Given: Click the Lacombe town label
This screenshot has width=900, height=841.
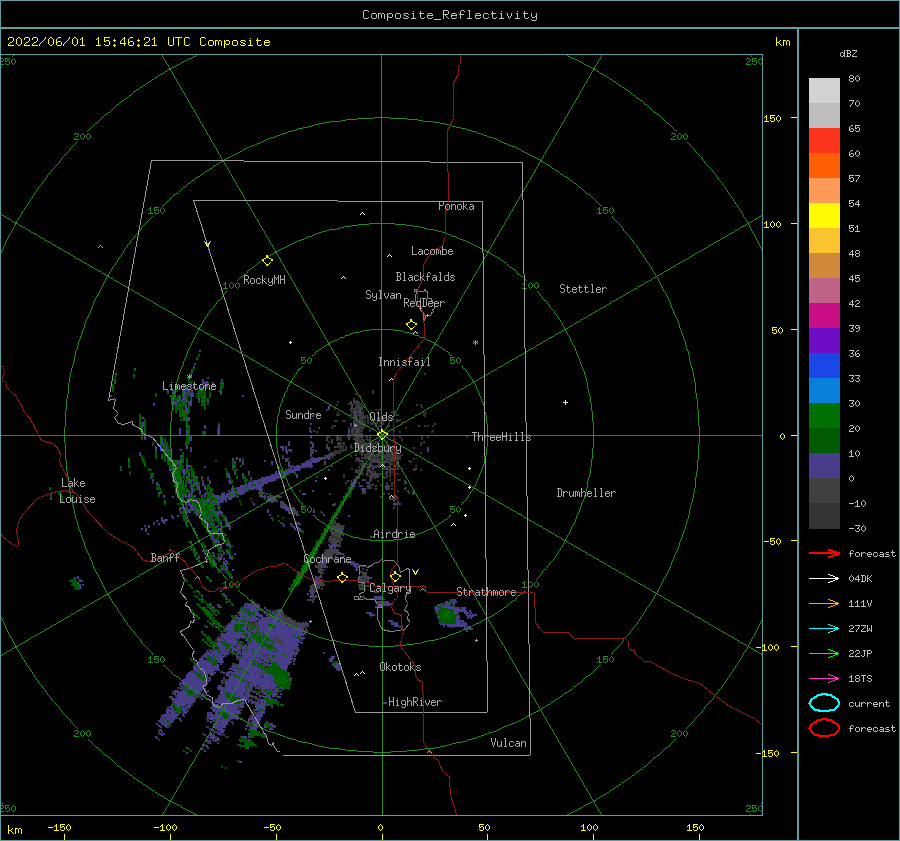Looking at the screenshot, I should pyautogui.click(x=432, y=251).
